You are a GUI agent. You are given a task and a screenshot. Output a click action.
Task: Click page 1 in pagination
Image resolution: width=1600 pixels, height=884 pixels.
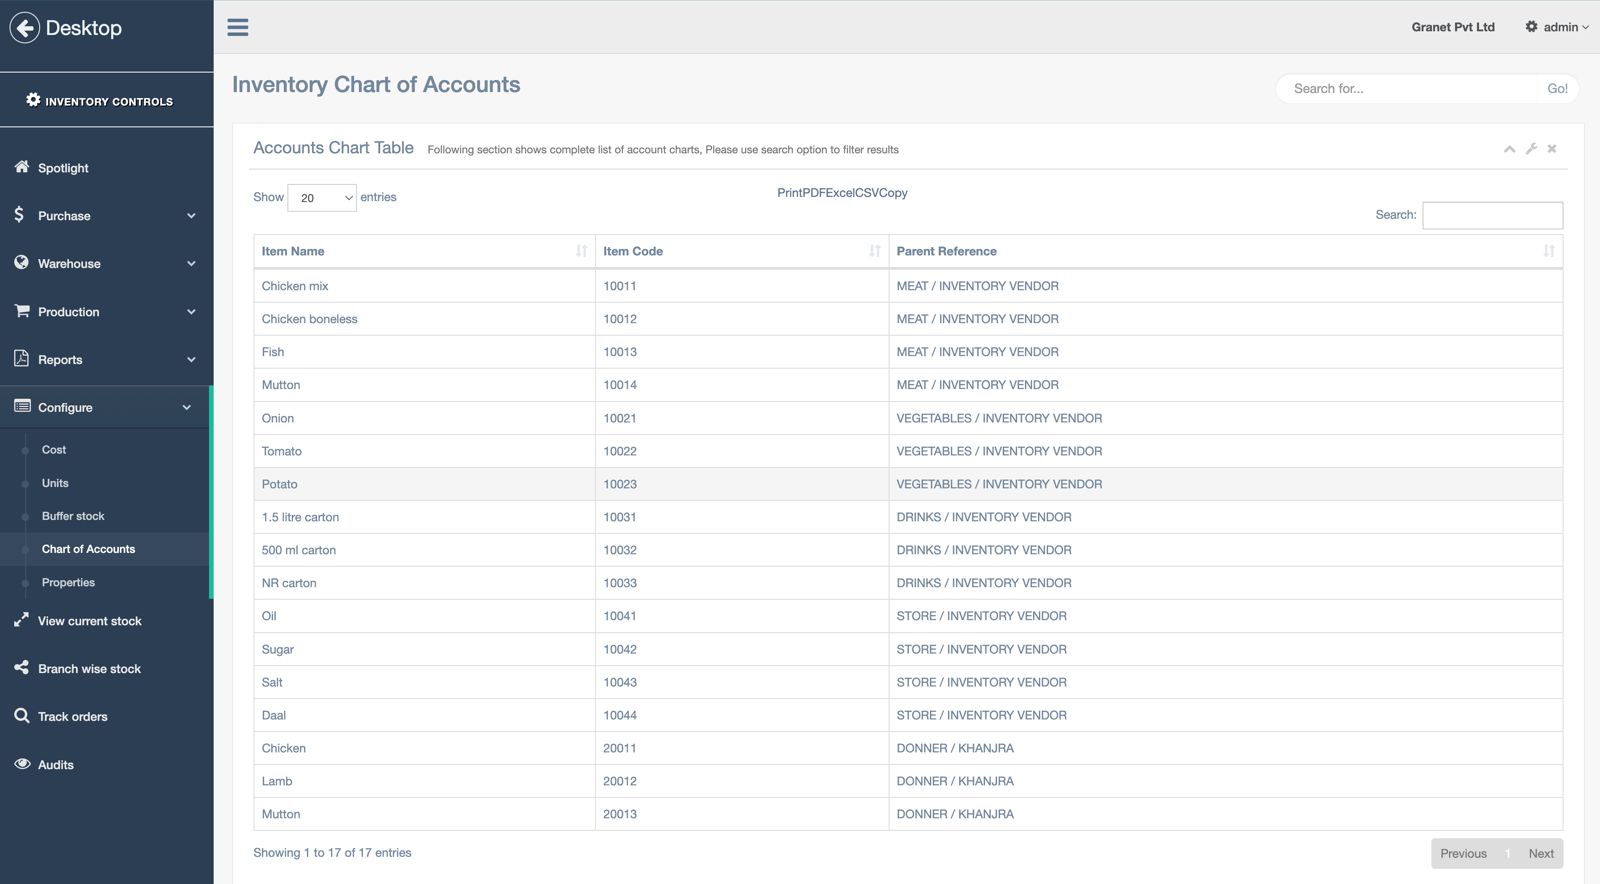[1508, 853]
